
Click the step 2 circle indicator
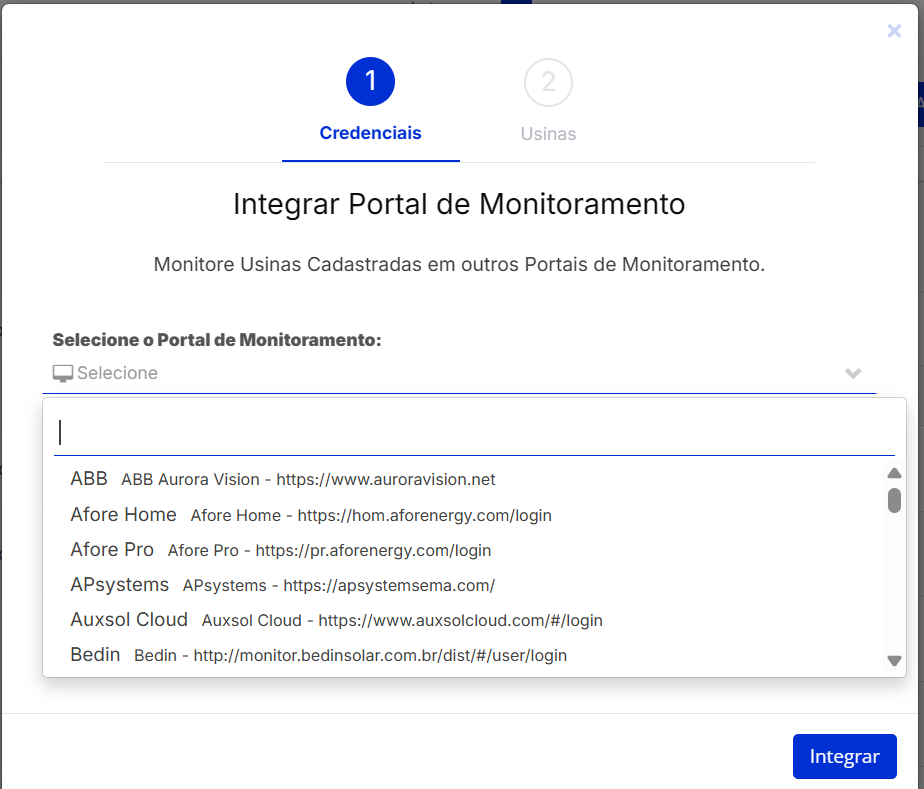(548, 82)
